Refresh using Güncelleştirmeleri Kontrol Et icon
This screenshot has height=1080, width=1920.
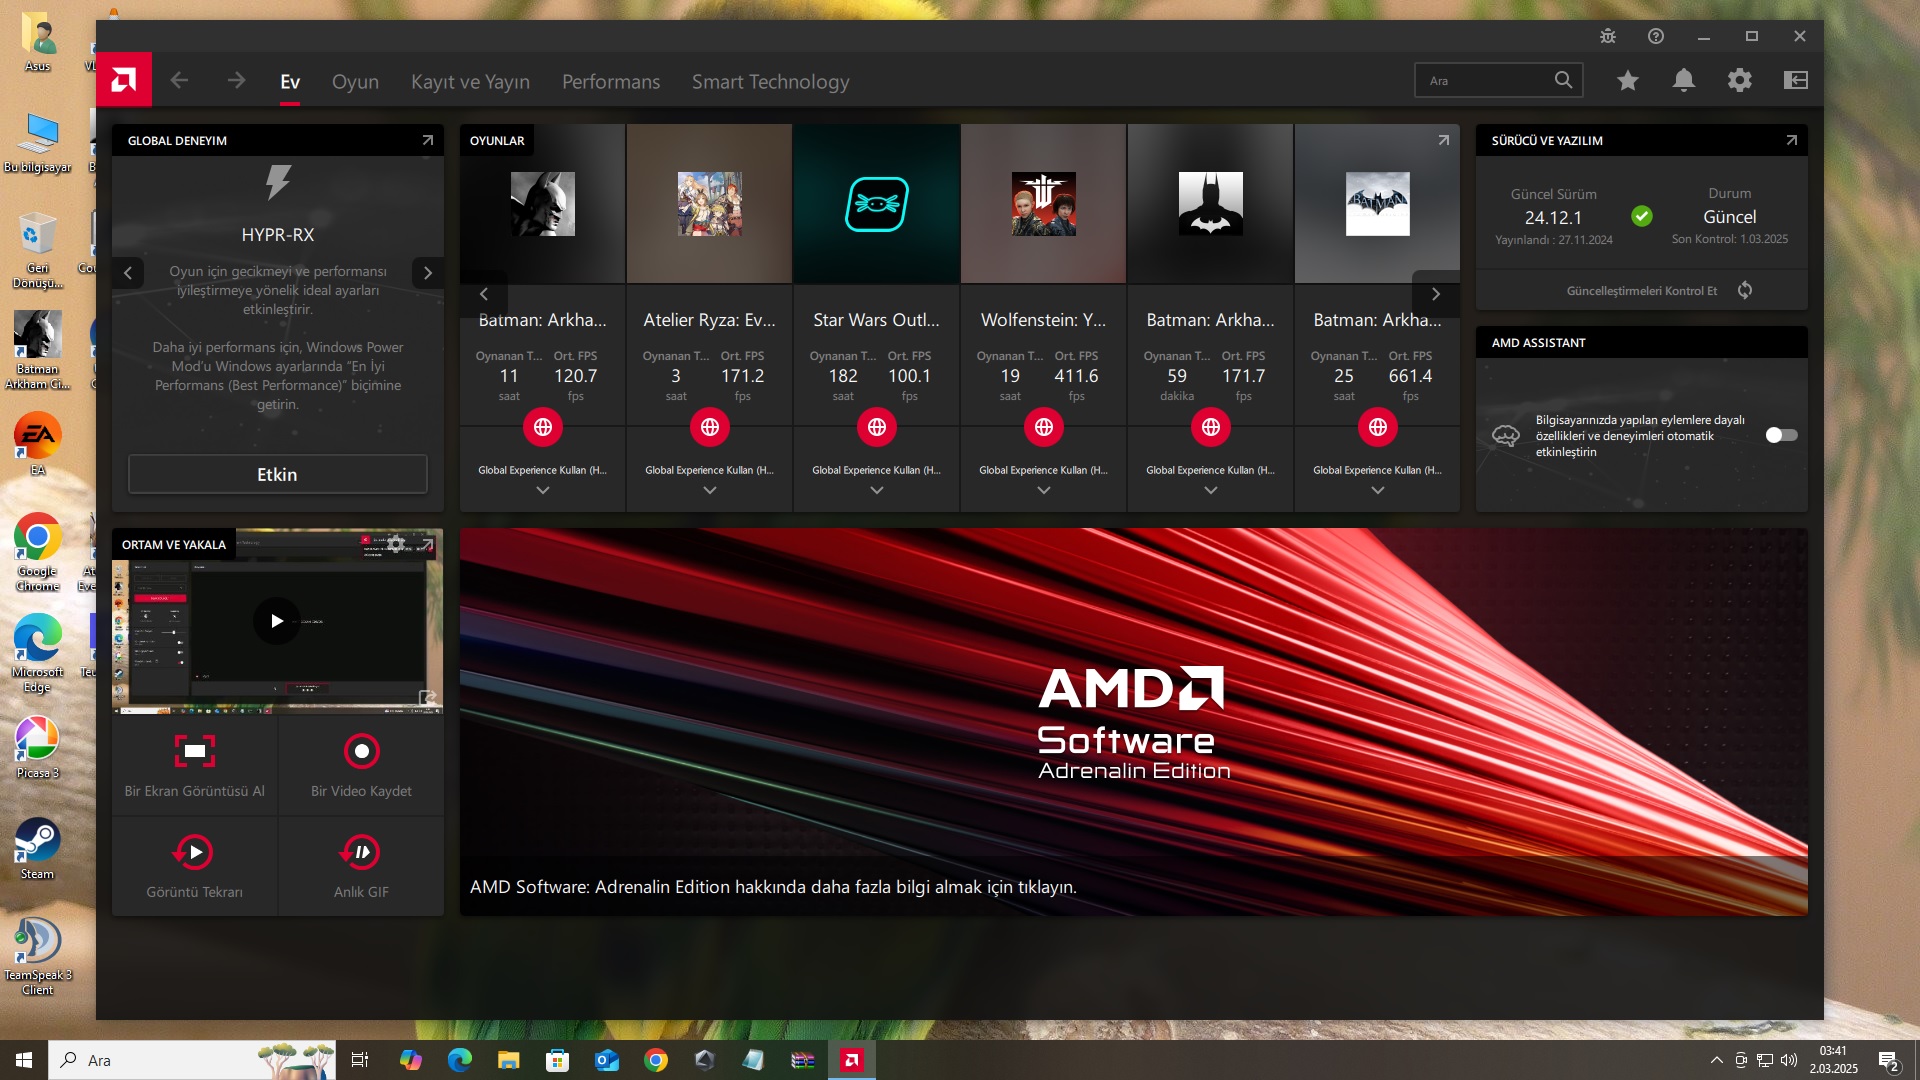point(1744,290)
